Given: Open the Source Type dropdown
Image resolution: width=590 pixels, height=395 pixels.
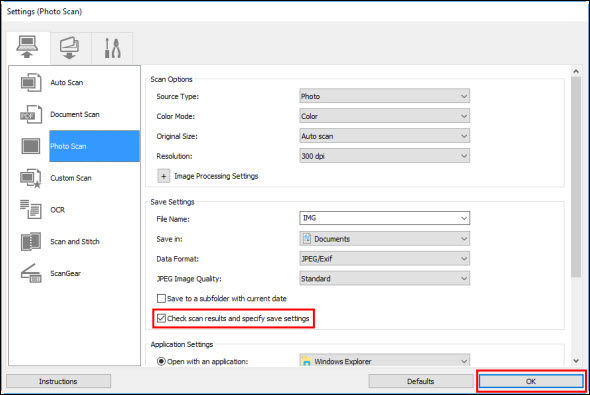Looking at the screenshot, I should (x=385, y=96).
